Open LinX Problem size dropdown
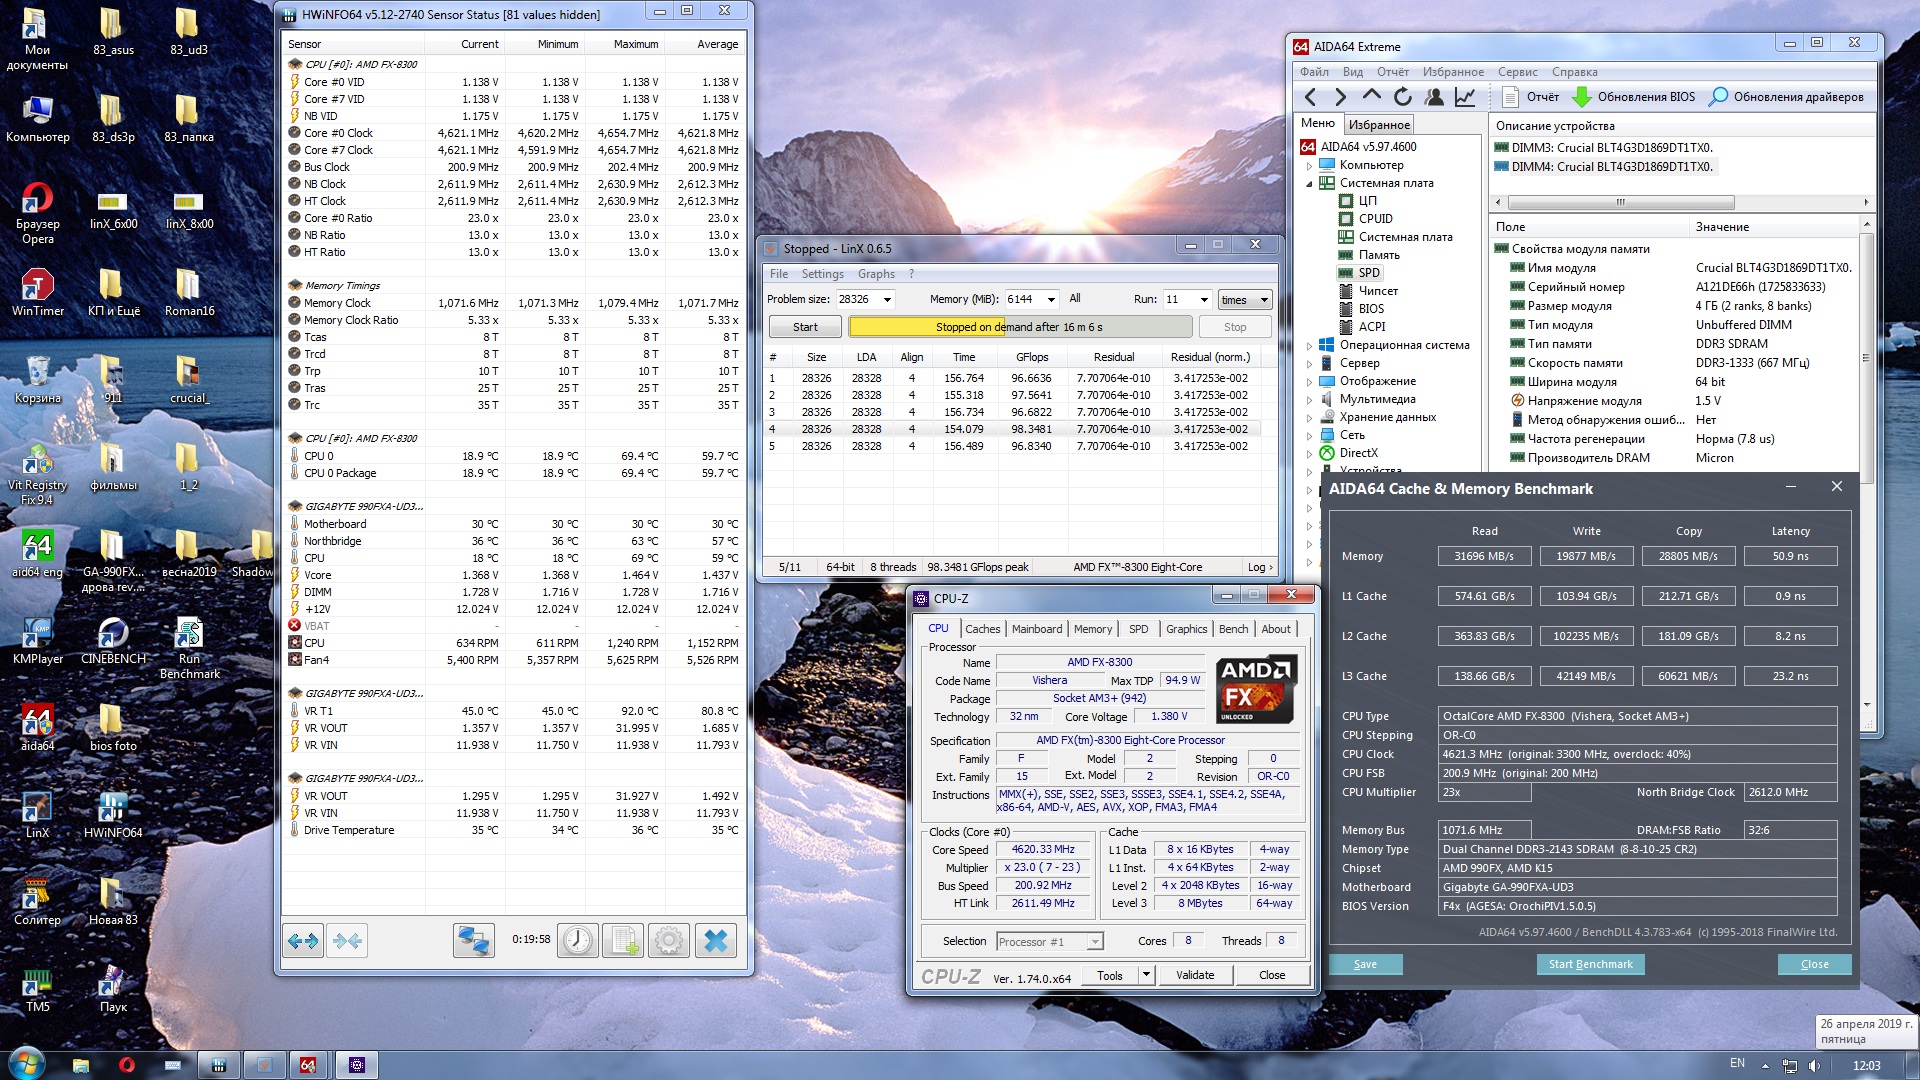The image size is (1920, 1080). point(886,299)
